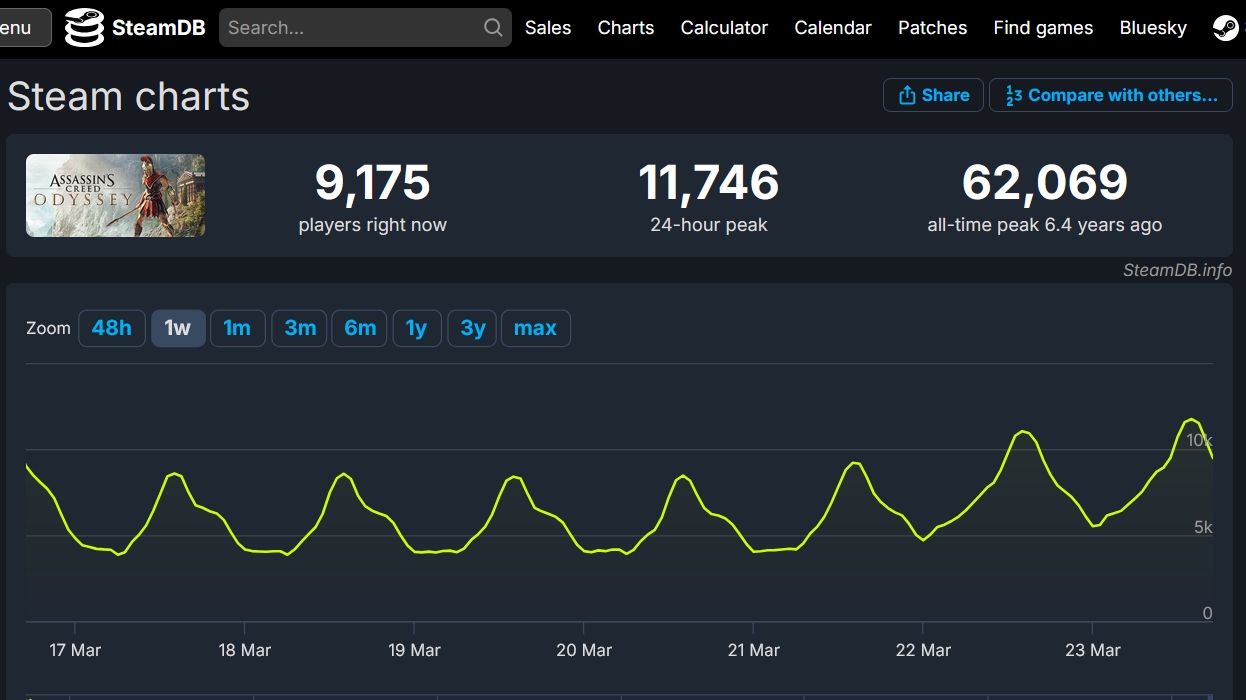Click the all-time peak 6.4 years ago caption
Image resolution: width=1246 pixels, height=700 pixels.
1045,225
